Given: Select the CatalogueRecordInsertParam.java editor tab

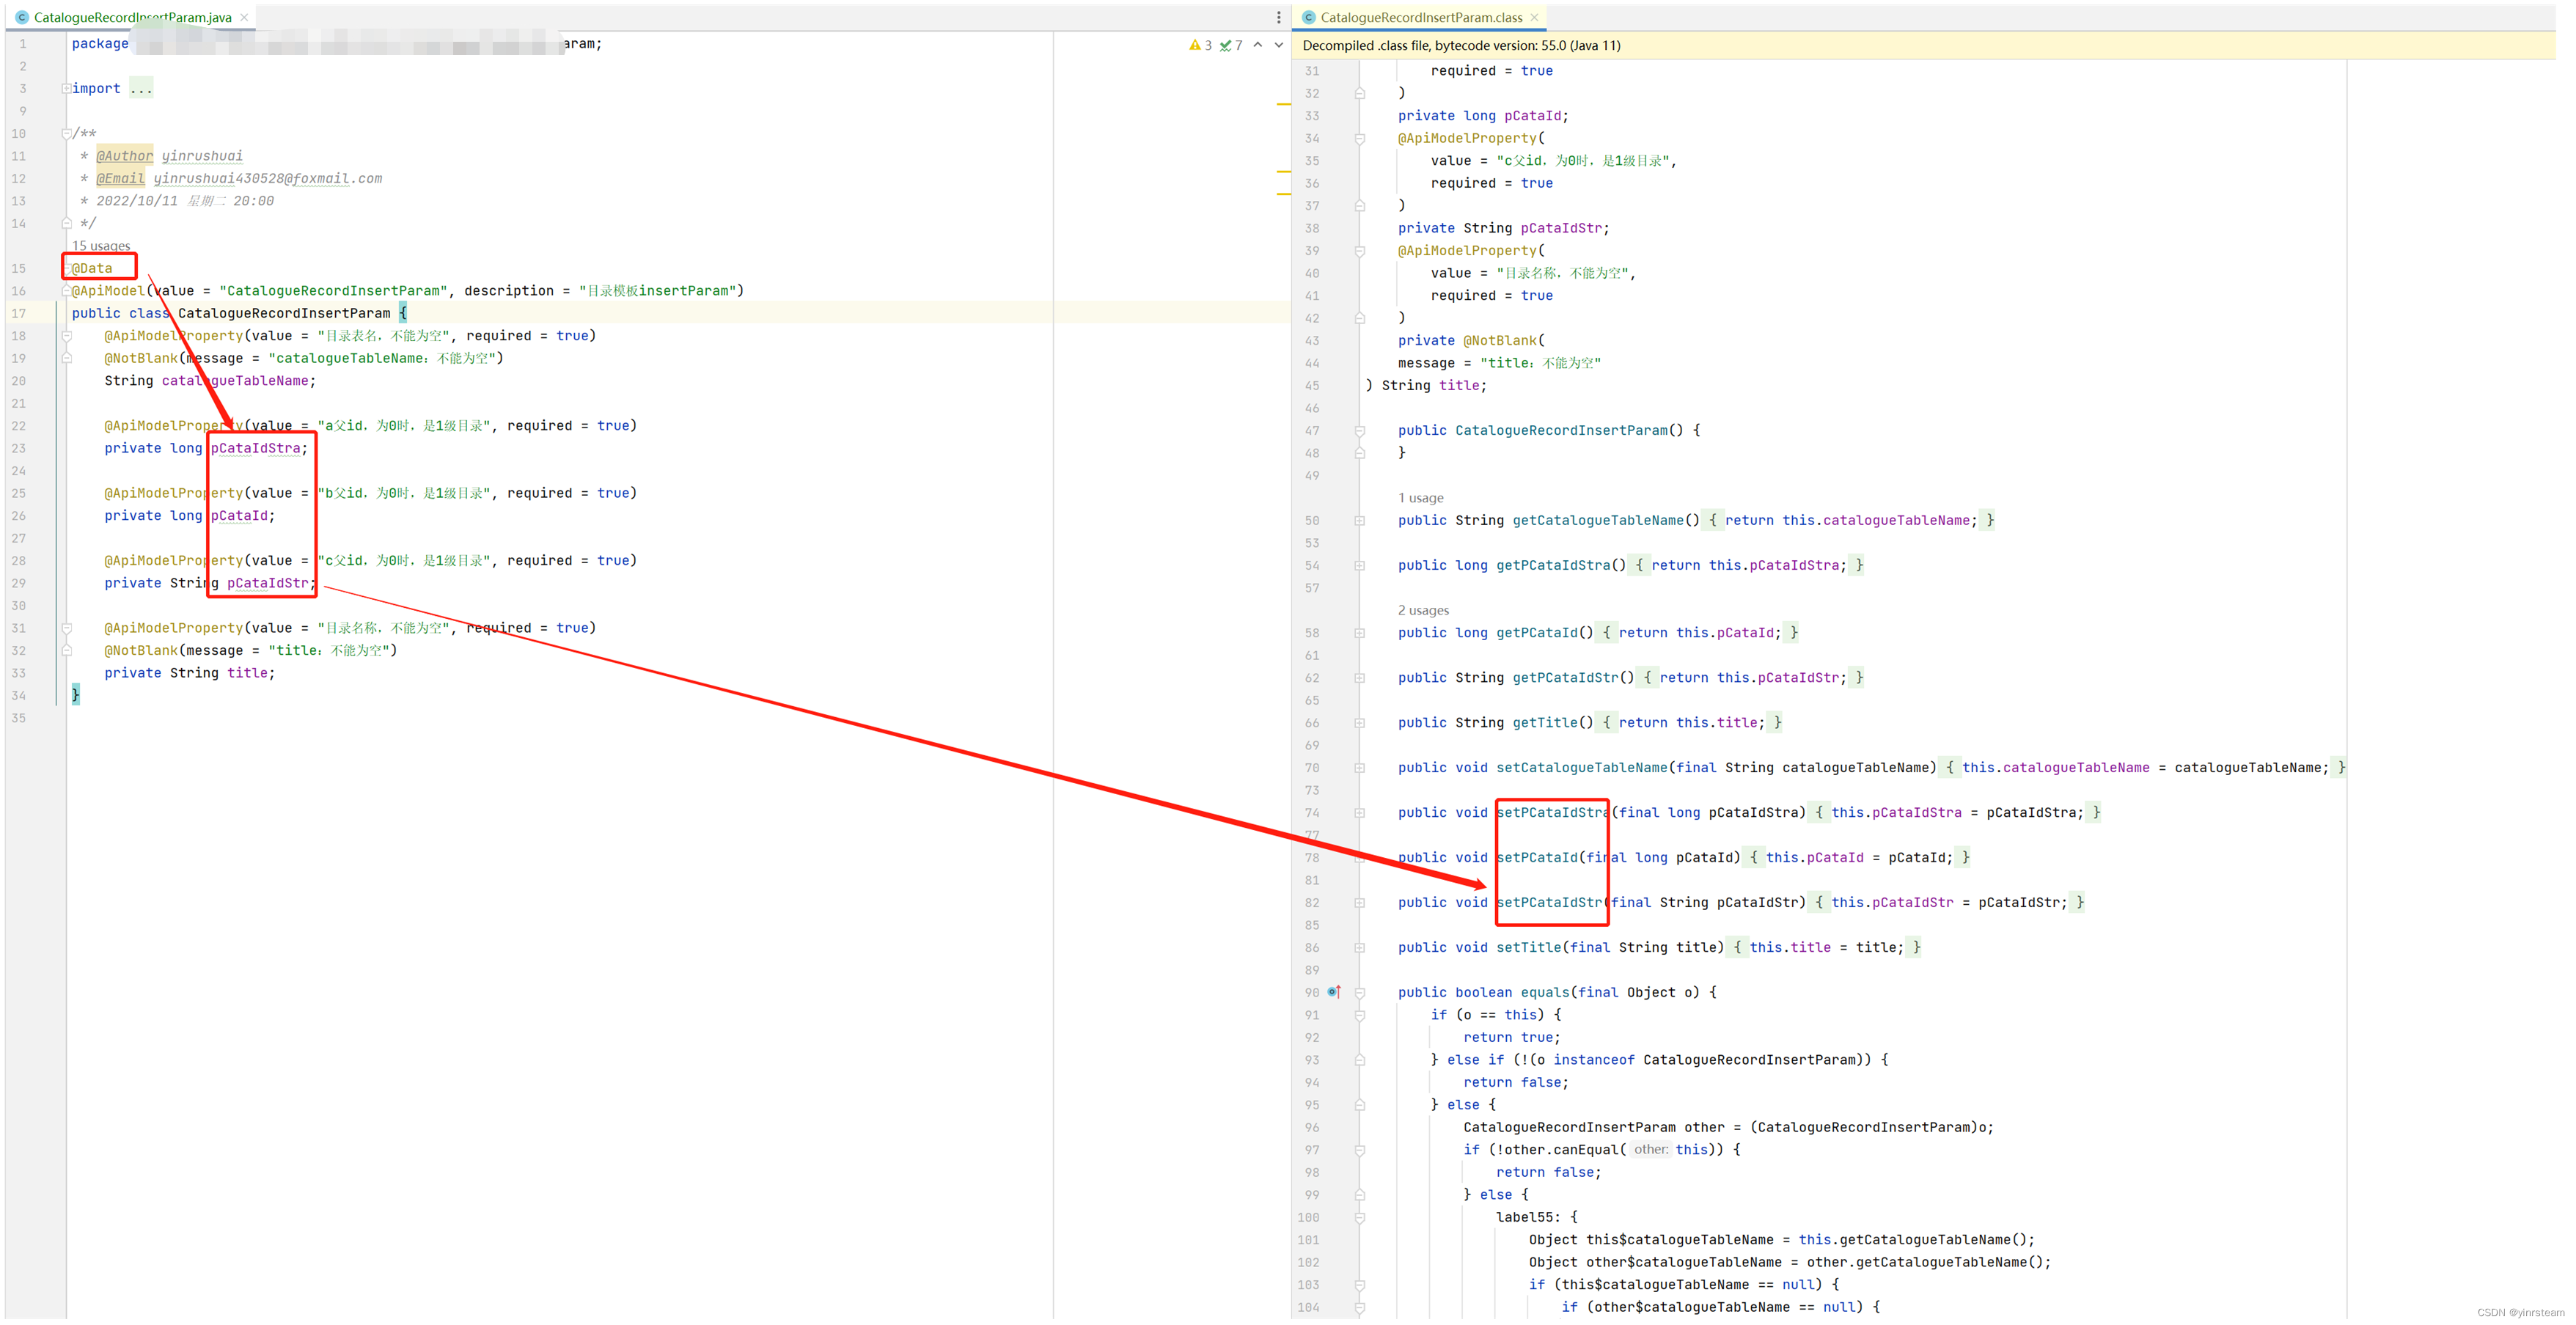Looking at the screenshot, I should pyautogui.click(x=132, y=17).
